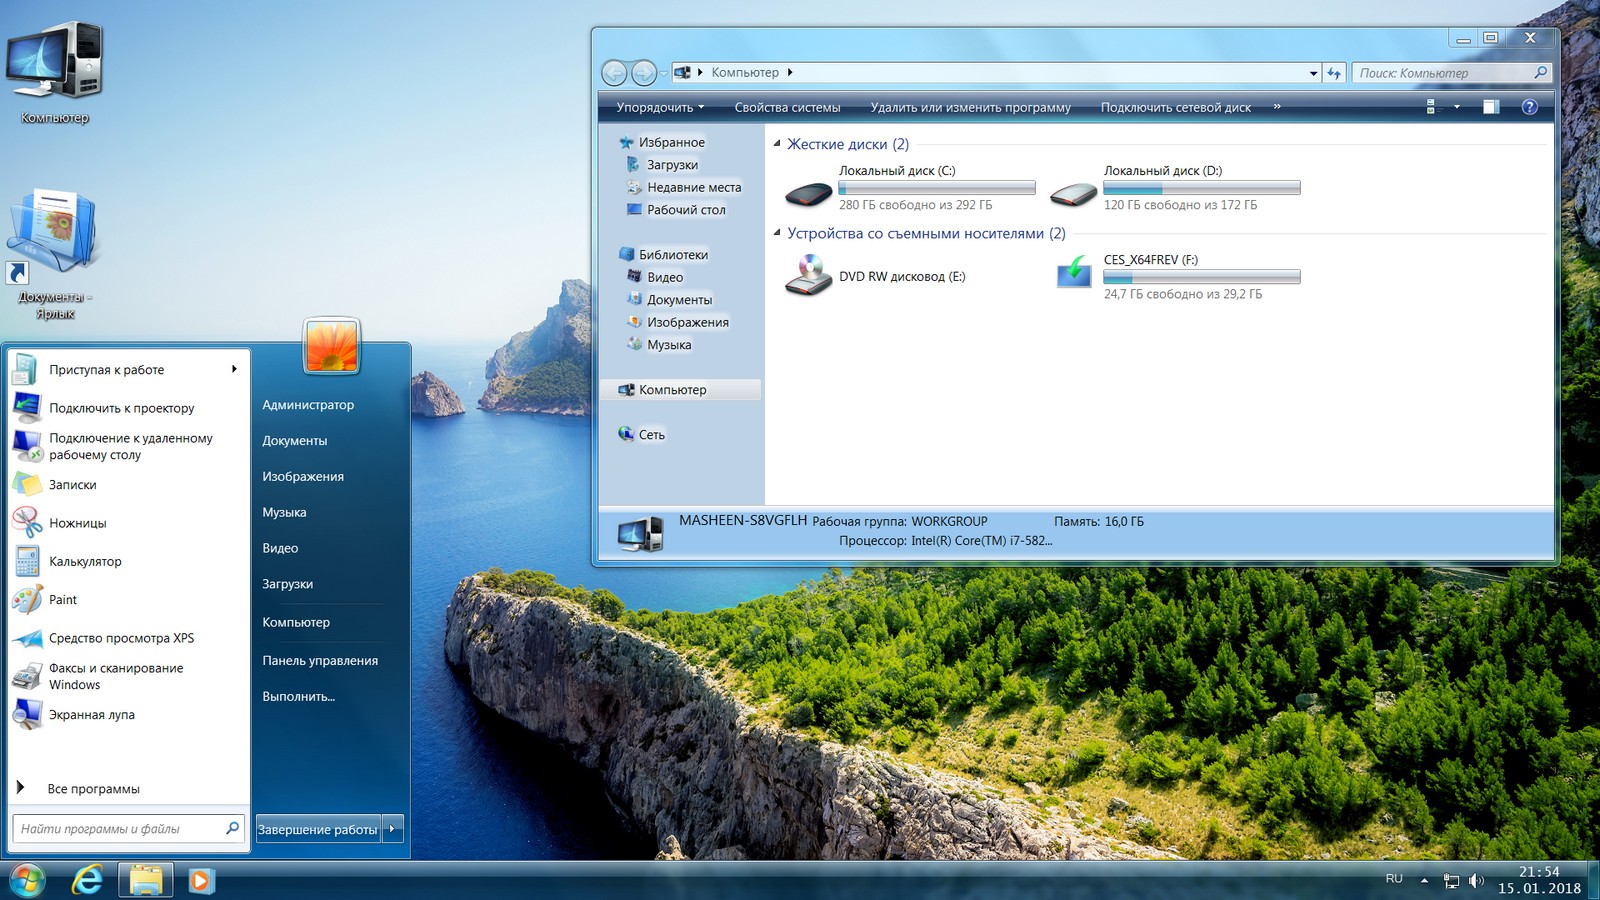Open shutdown options arrow menu
The image size is (1600, 900).
[x=393, y=829]
